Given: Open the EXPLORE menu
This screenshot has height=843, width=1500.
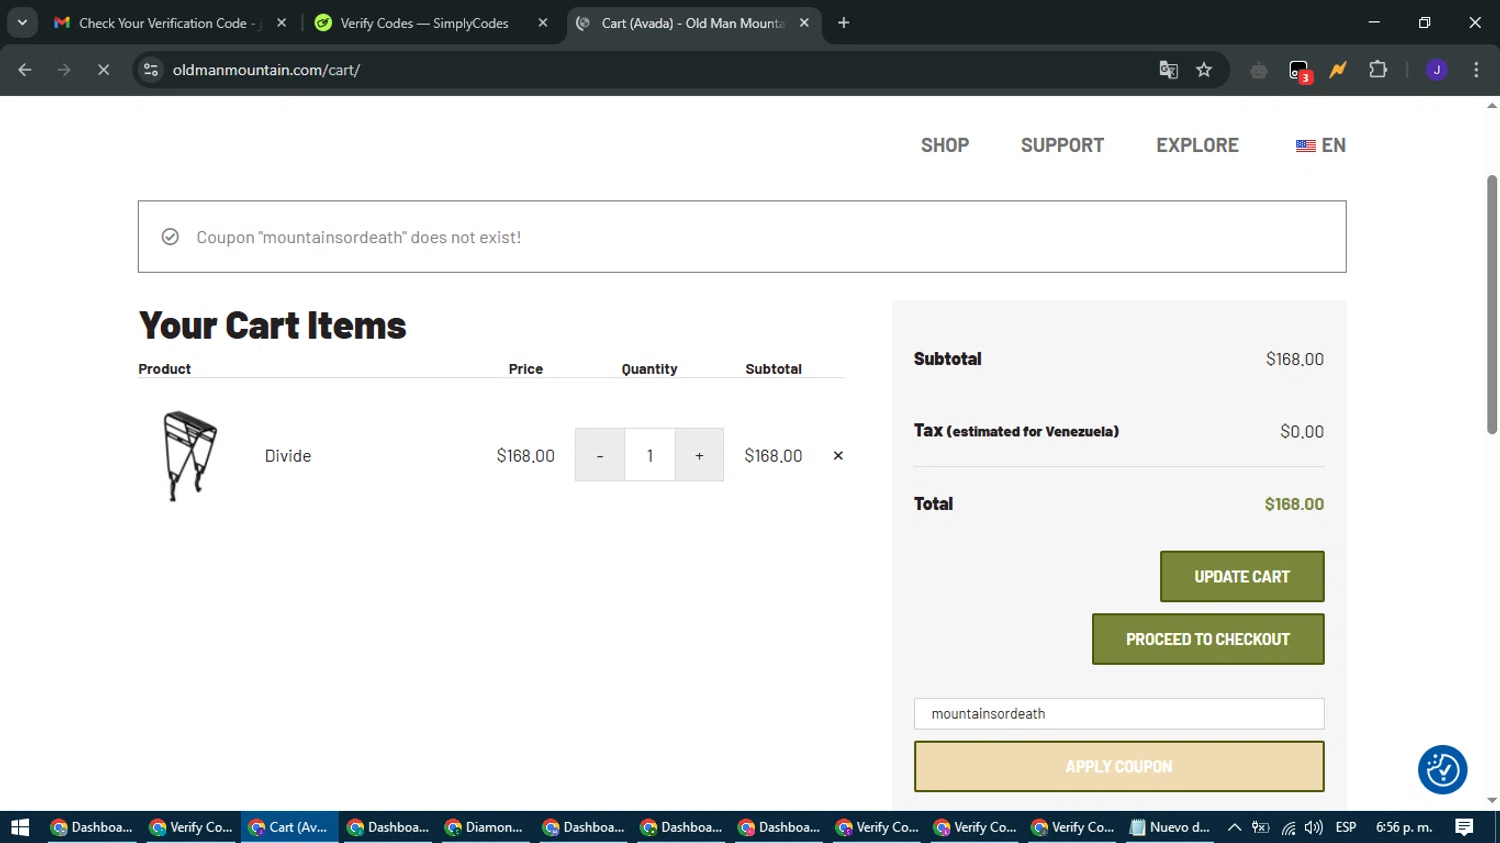Looking at the screenshot, I should (1197, 145).
